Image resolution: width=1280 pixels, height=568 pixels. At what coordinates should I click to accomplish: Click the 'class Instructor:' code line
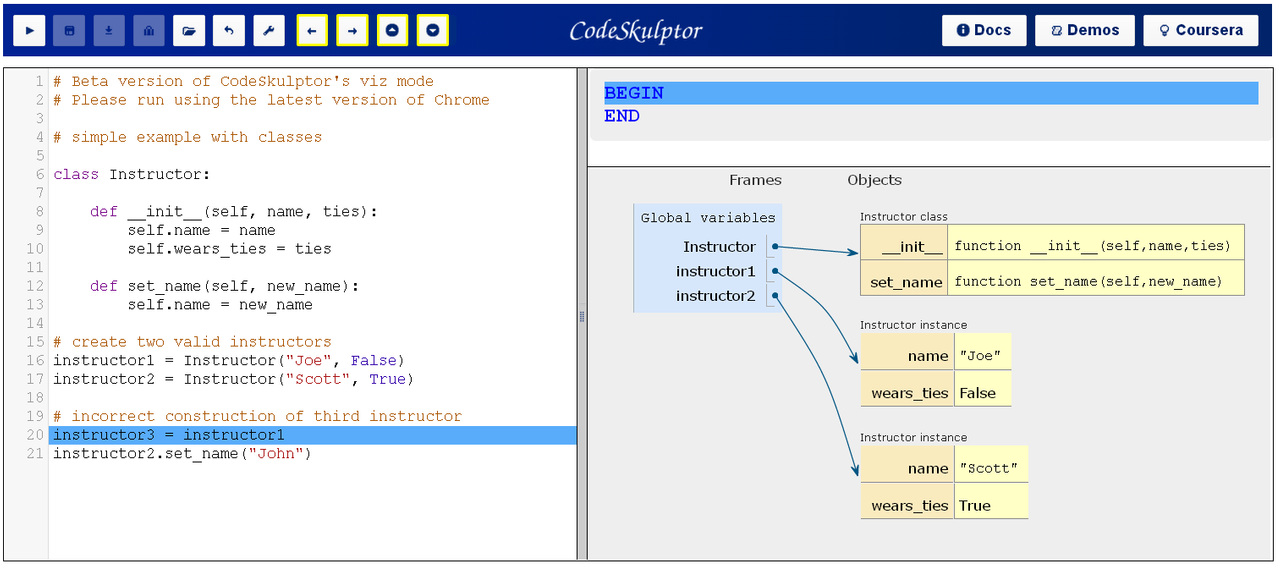[132, 174]
